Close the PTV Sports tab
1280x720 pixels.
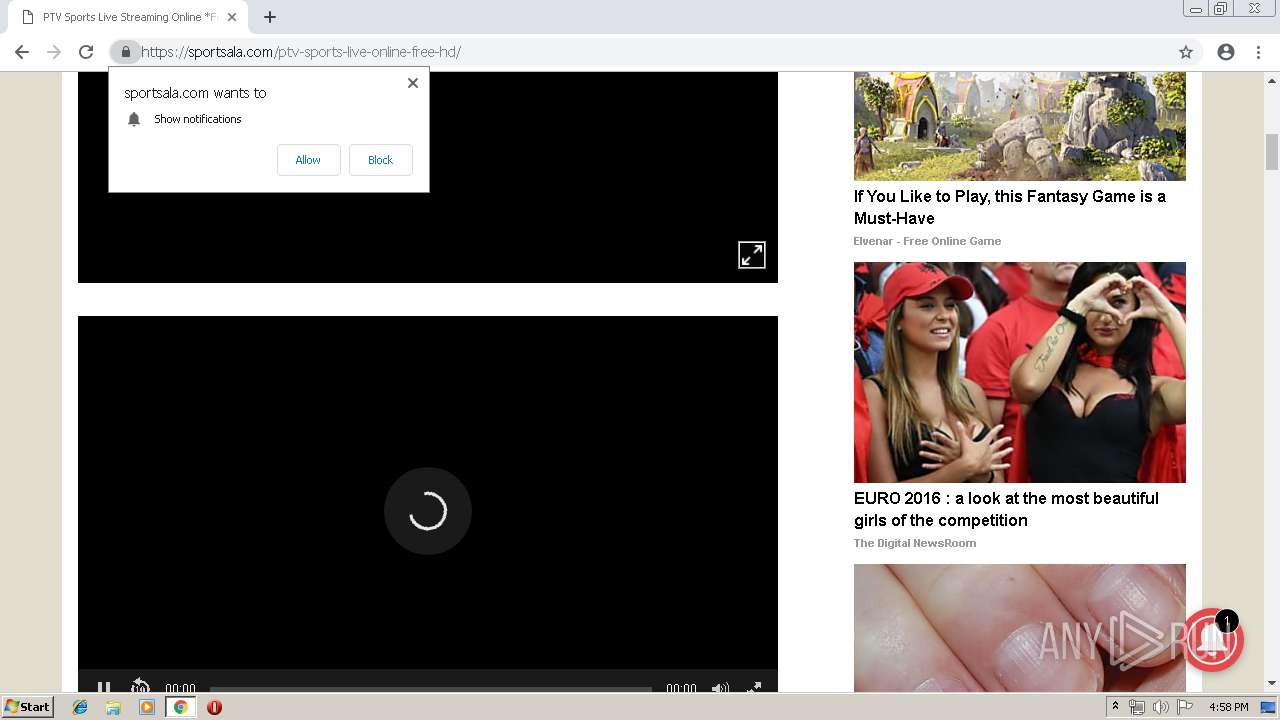tap(232, 17)
